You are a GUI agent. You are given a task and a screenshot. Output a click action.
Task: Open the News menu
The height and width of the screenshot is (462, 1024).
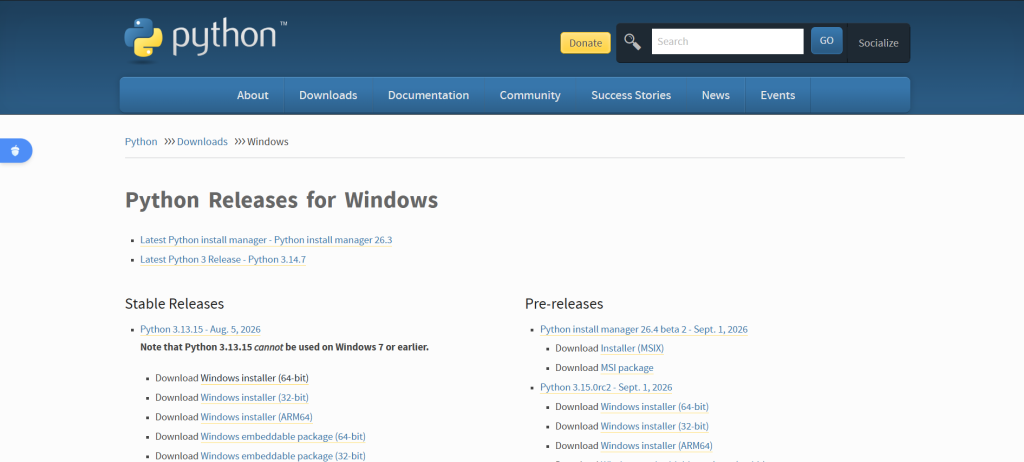coord(716,95)
